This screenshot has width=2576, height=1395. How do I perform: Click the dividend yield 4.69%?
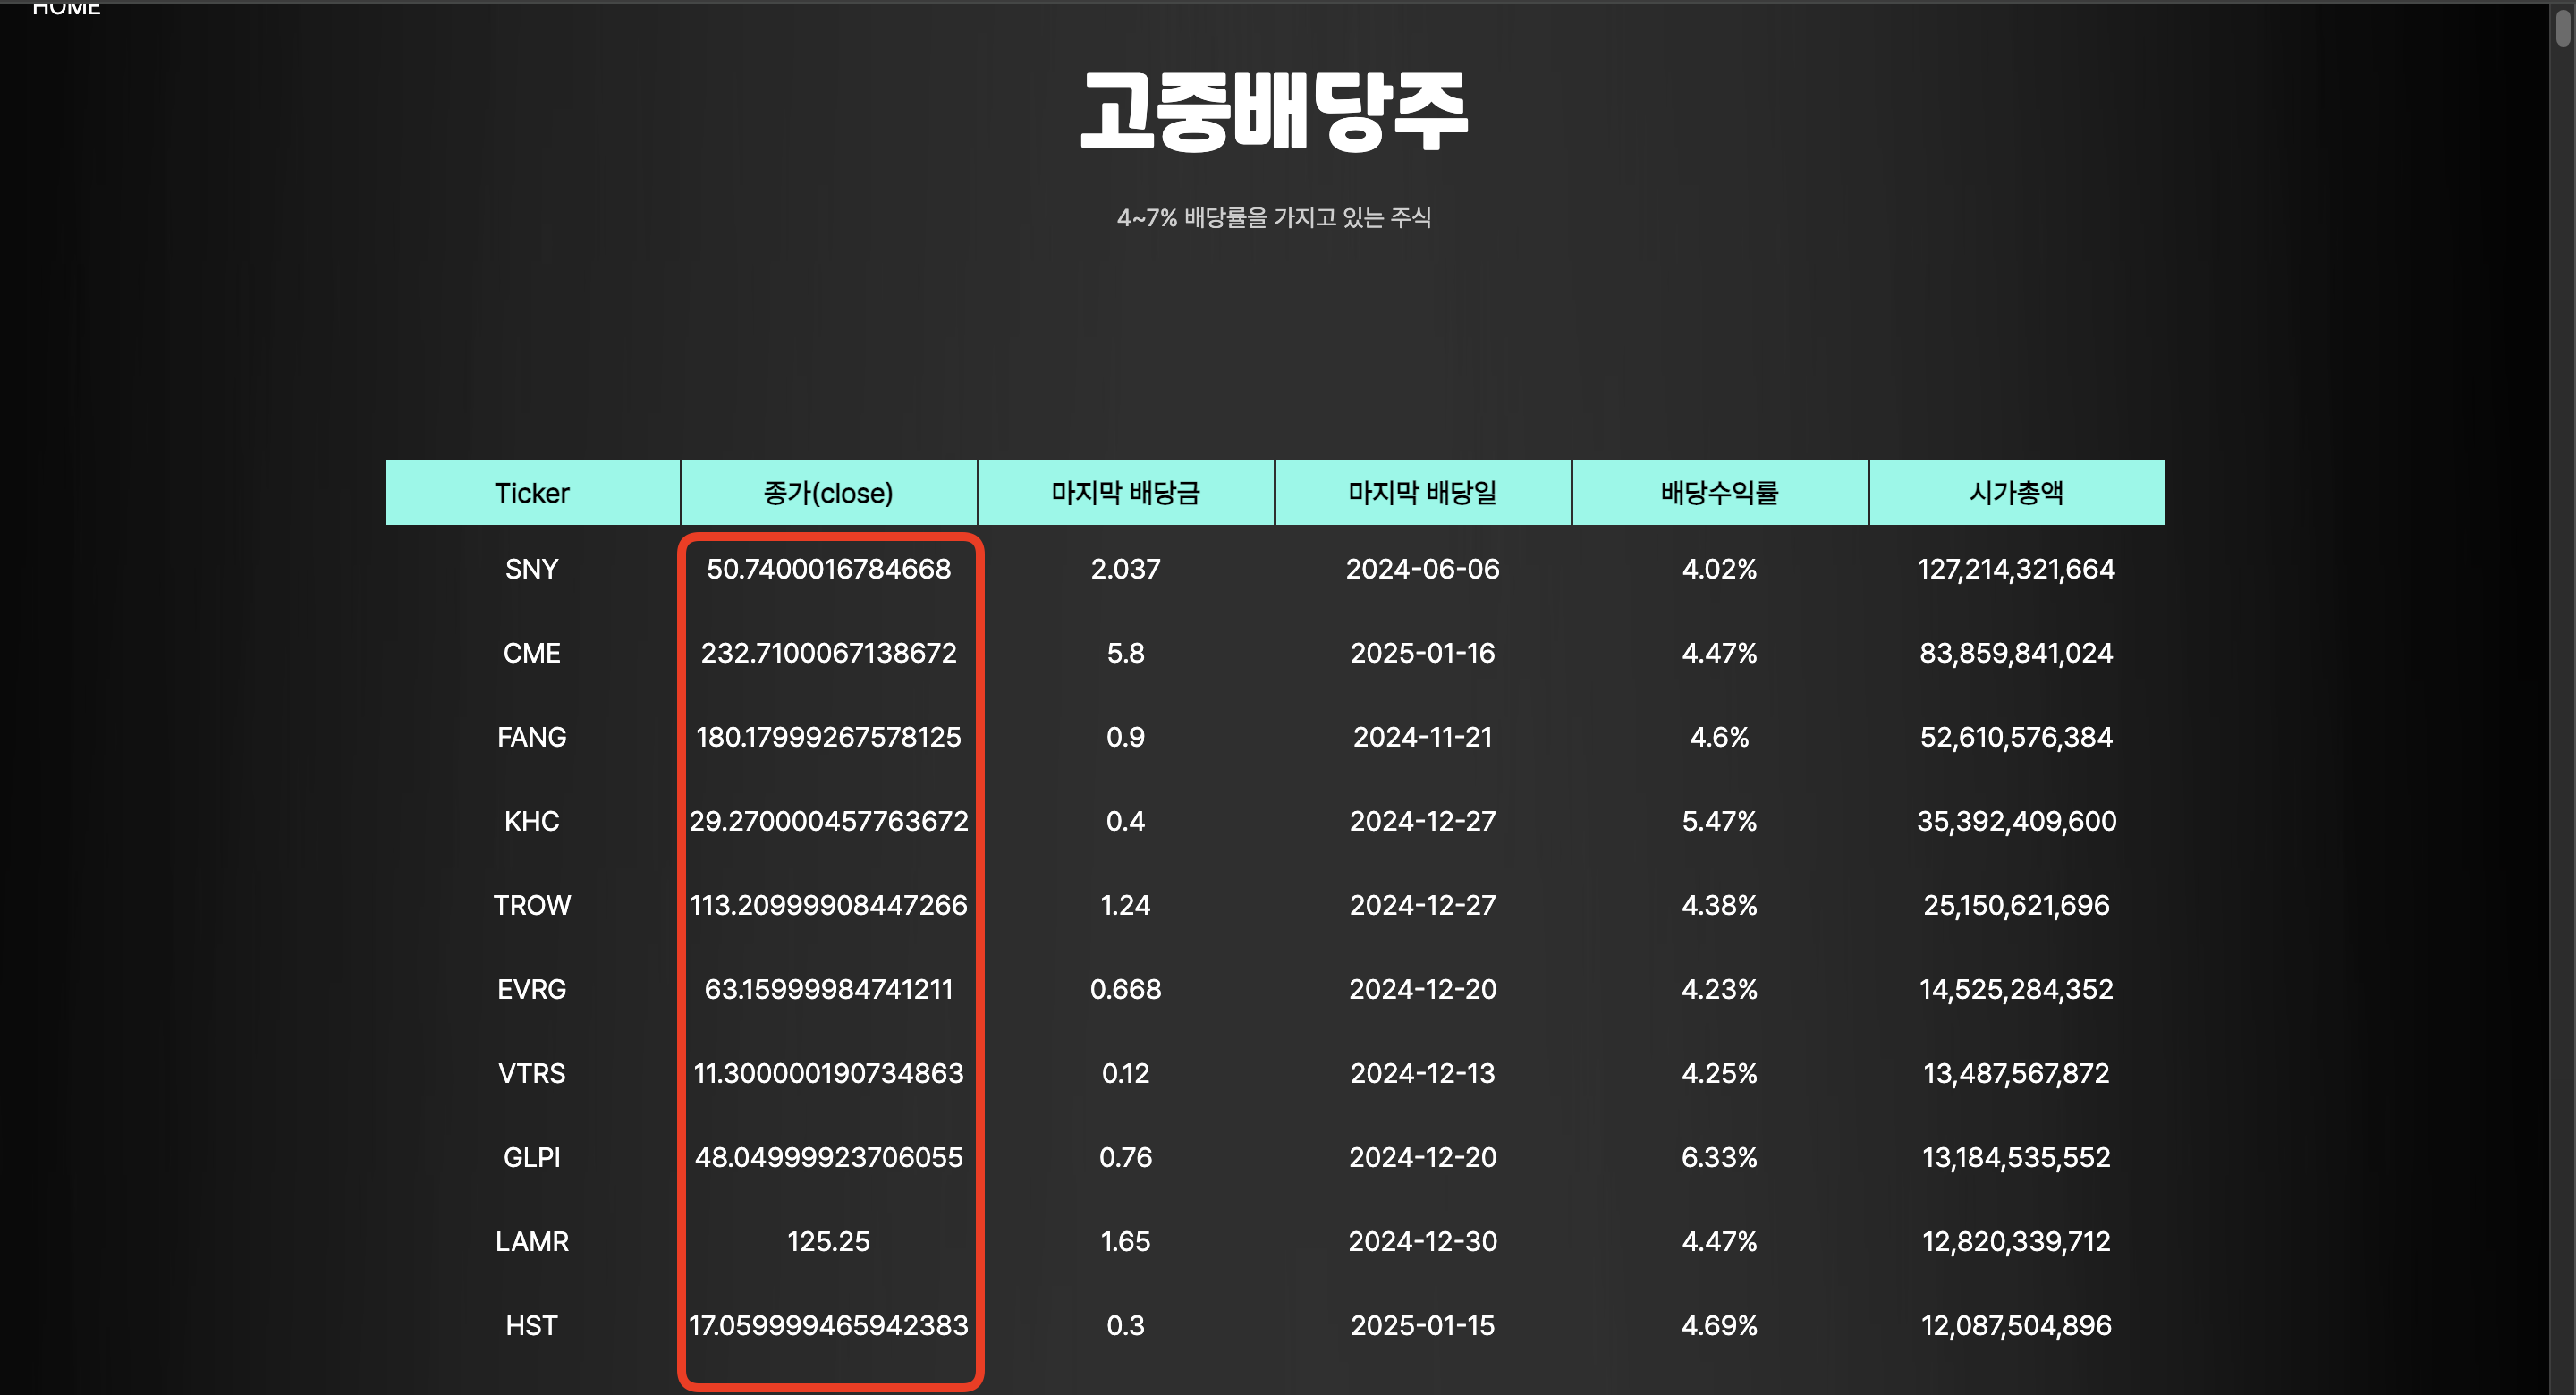coord(1720,1325)
